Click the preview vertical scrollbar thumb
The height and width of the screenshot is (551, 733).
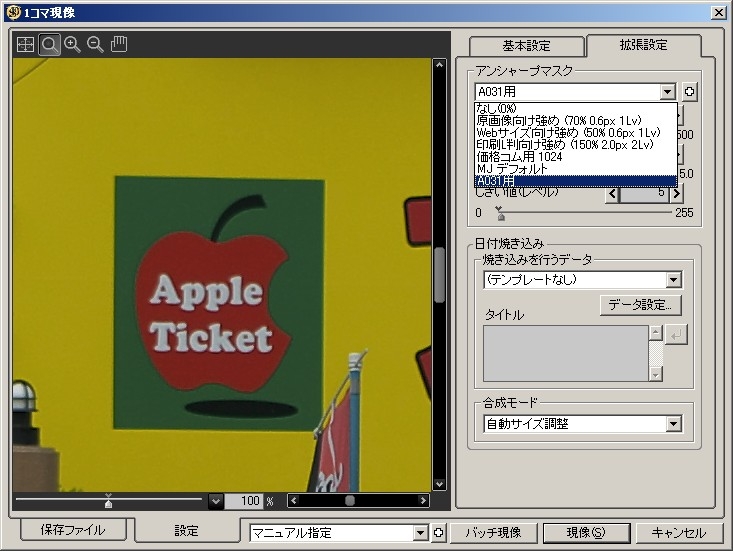[x=439, y=275]
